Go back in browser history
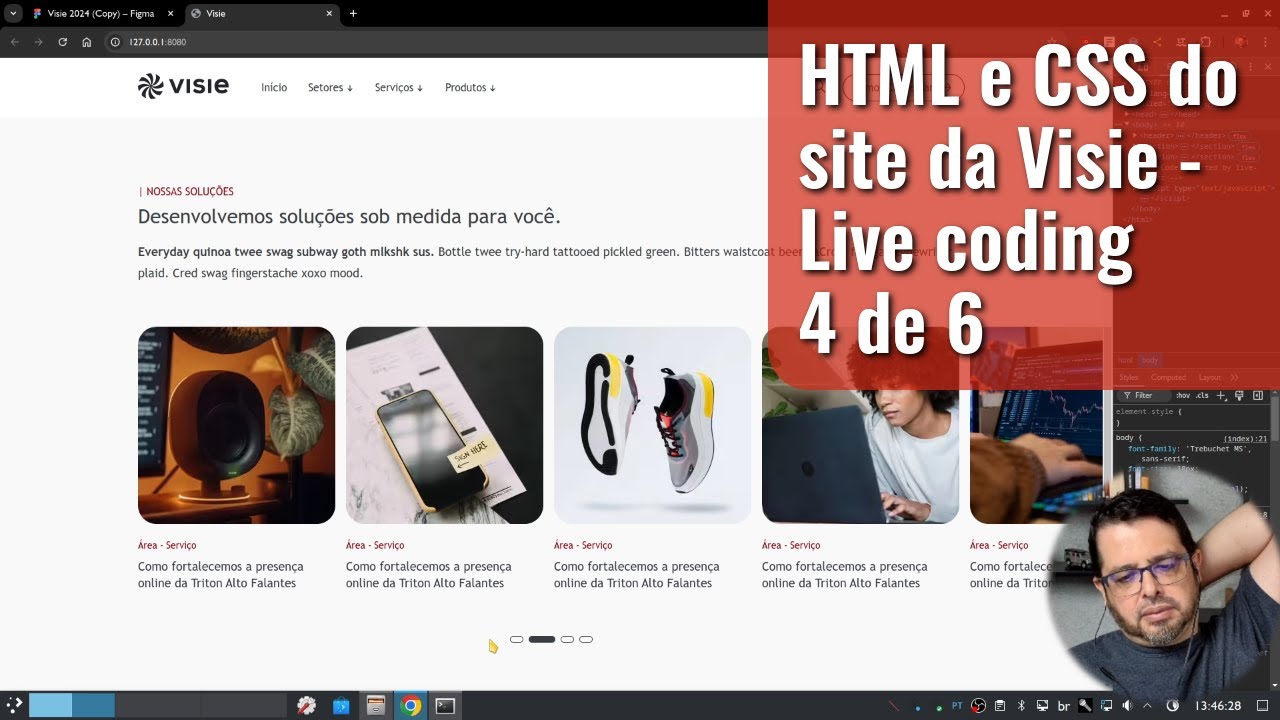Screen dimensions: 1280x720 coord(14,42)
